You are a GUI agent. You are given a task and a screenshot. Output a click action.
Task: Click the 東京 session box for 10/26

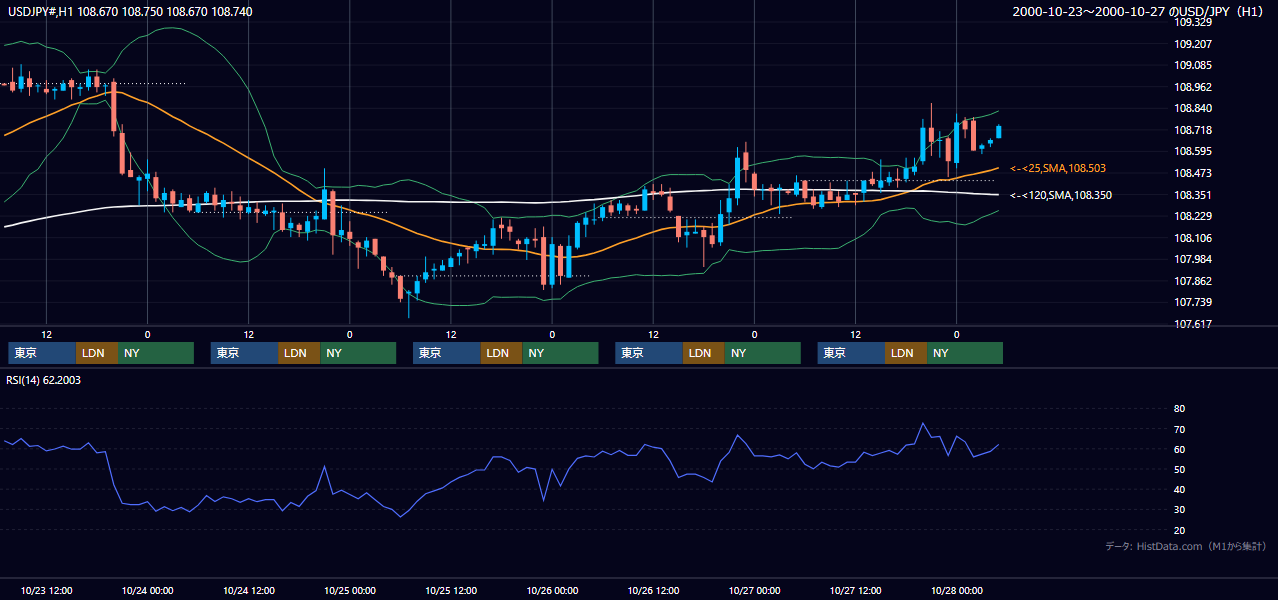pos(649,353)
